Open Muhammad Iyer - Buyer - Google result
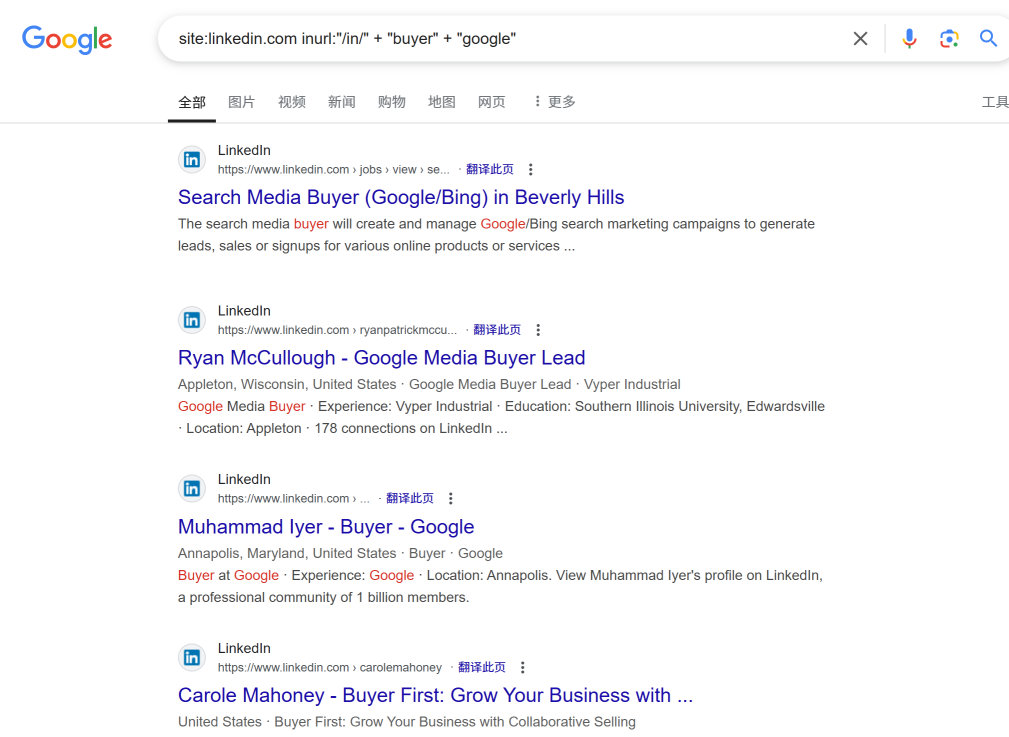Screen dimensions: 1009x737 326,527
